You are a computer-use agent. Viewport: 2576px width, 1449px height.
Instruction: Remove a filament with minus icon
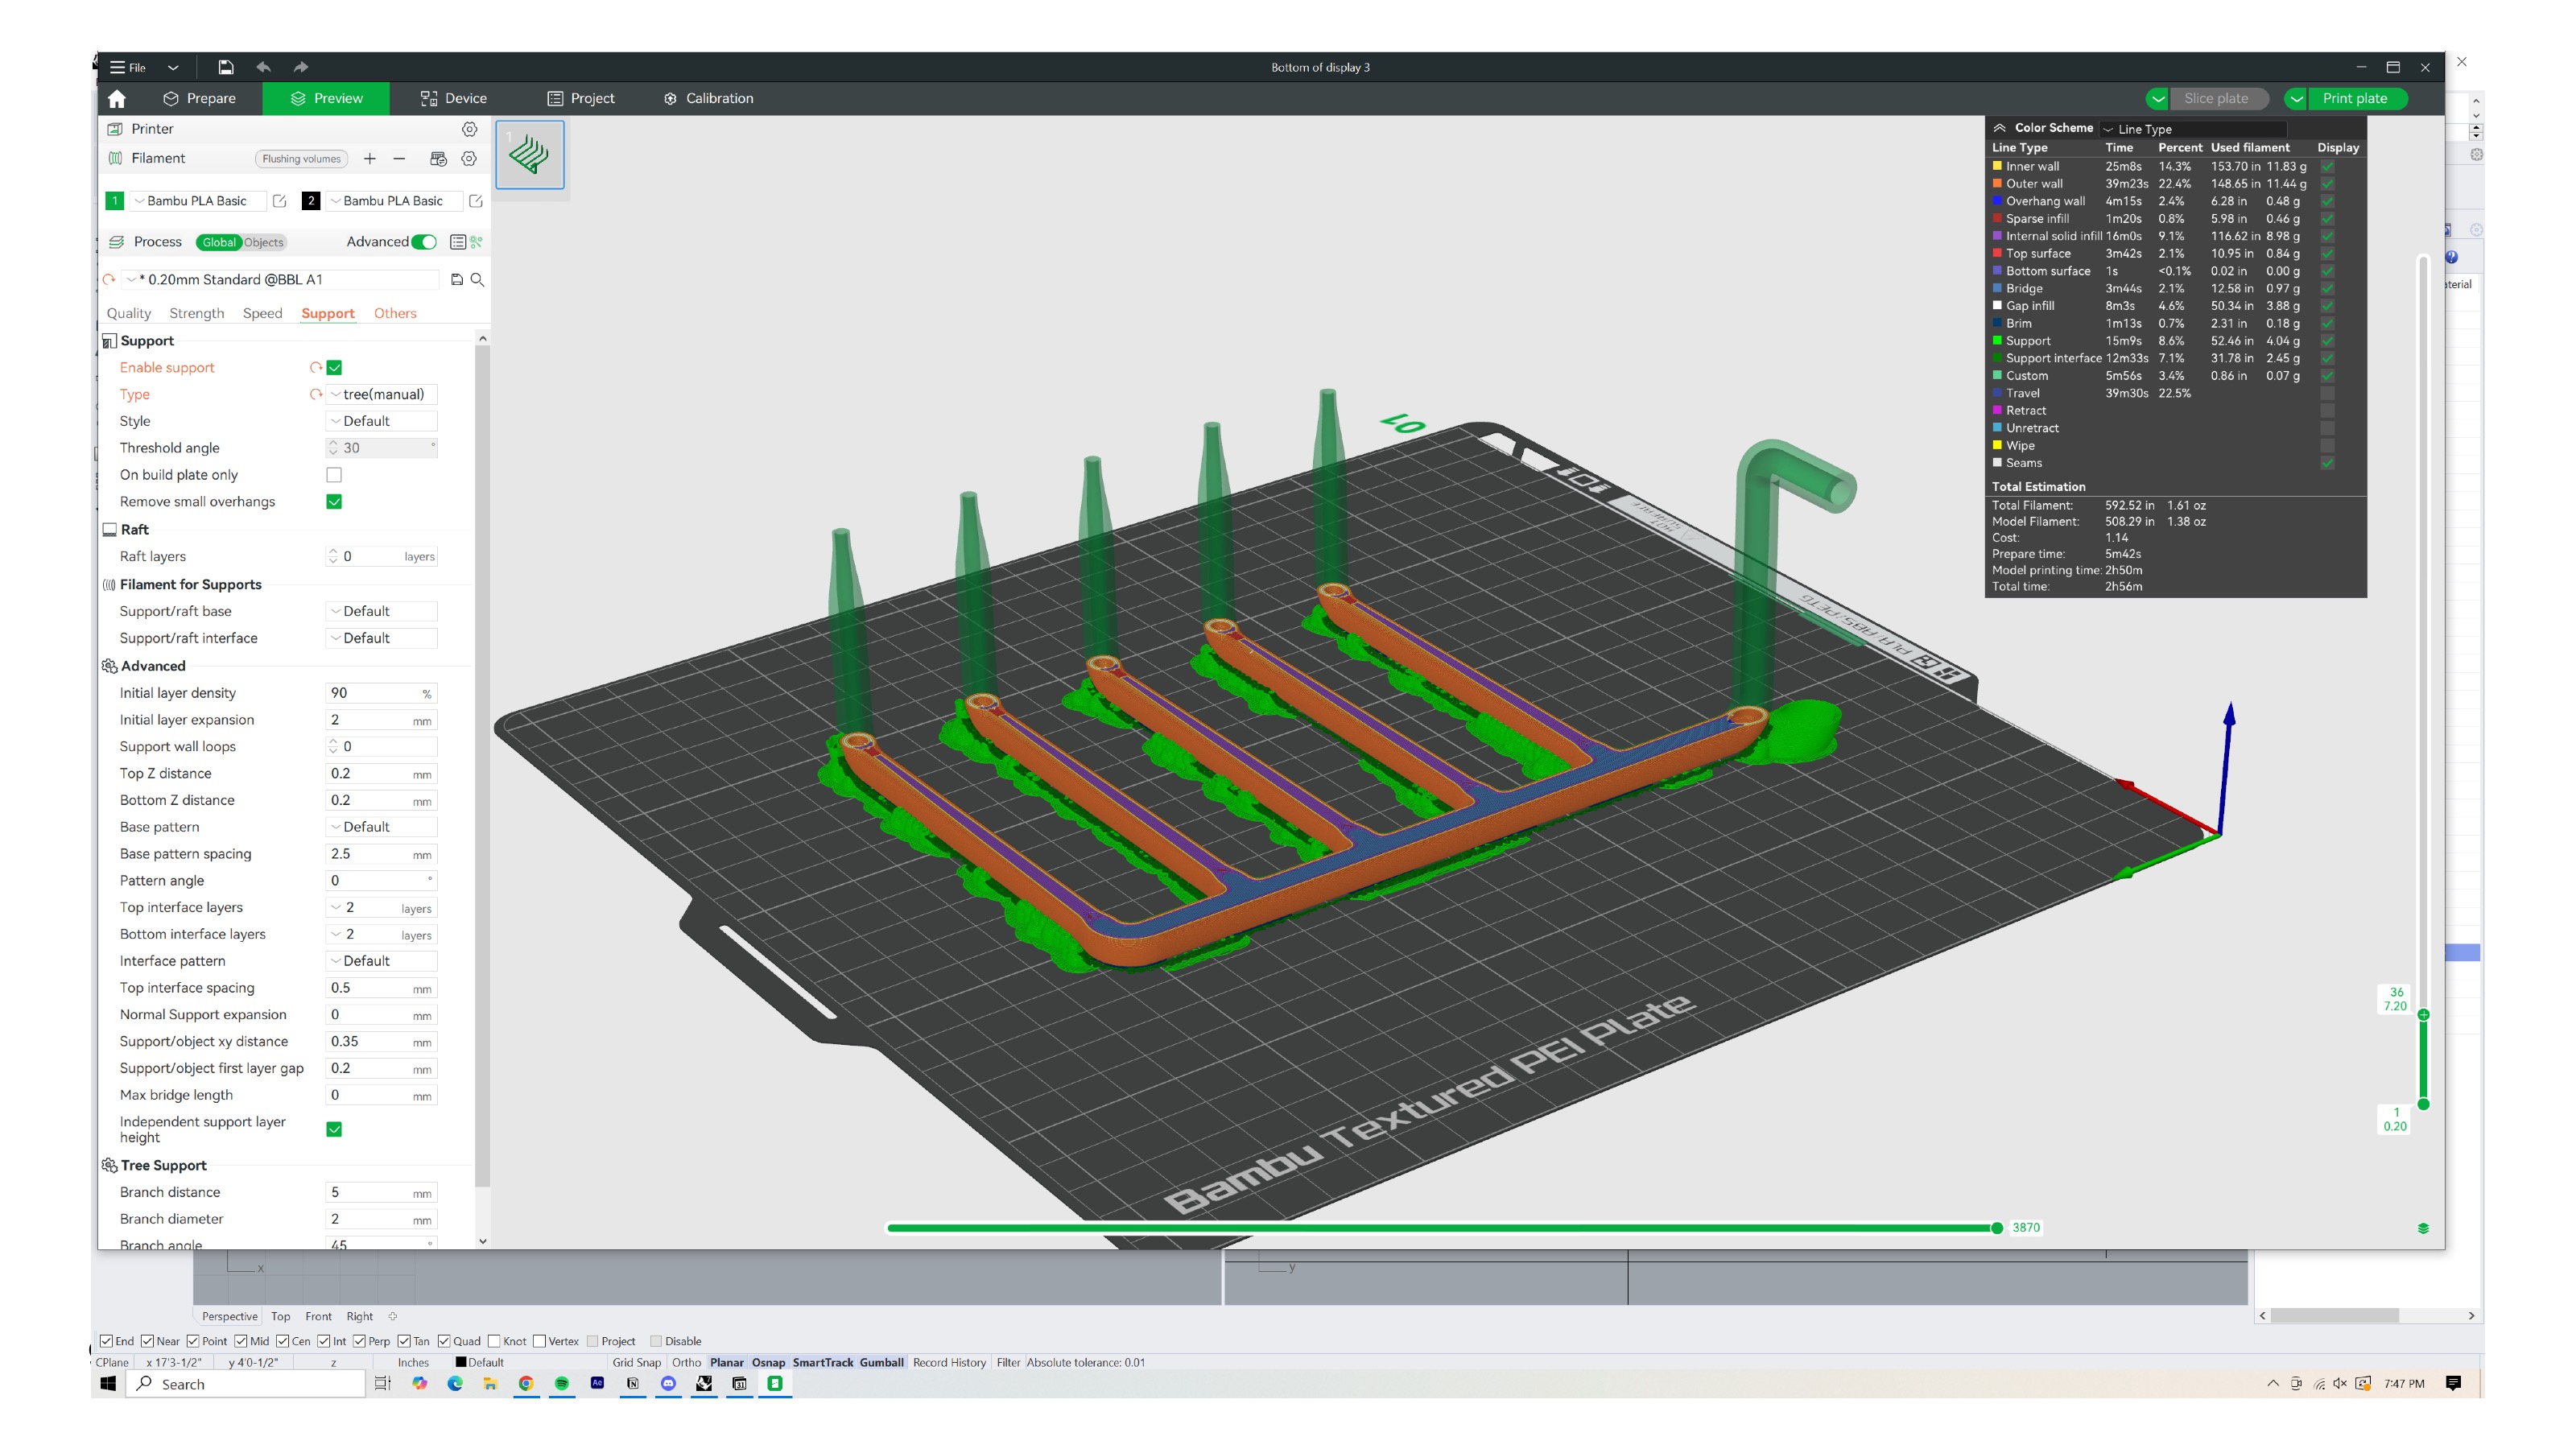[399, 158]
